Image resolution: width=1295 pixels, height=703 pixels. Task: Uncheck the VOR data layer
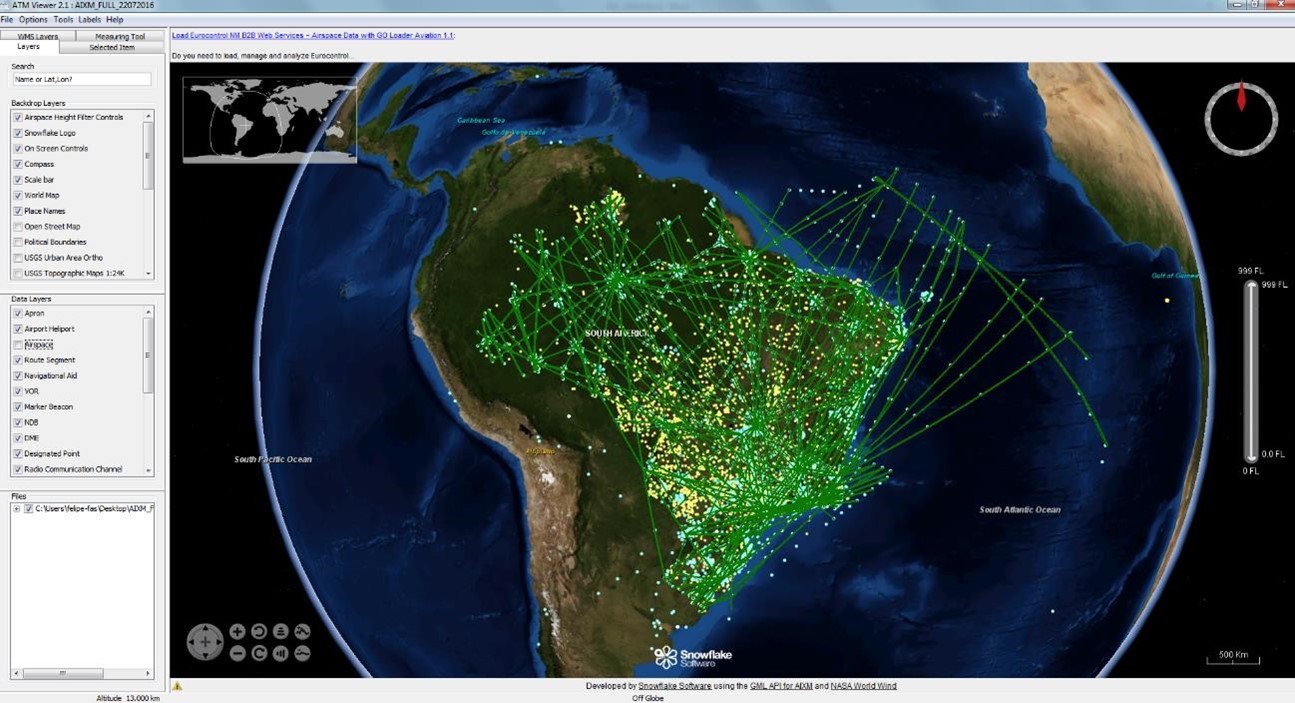point(18,391)
